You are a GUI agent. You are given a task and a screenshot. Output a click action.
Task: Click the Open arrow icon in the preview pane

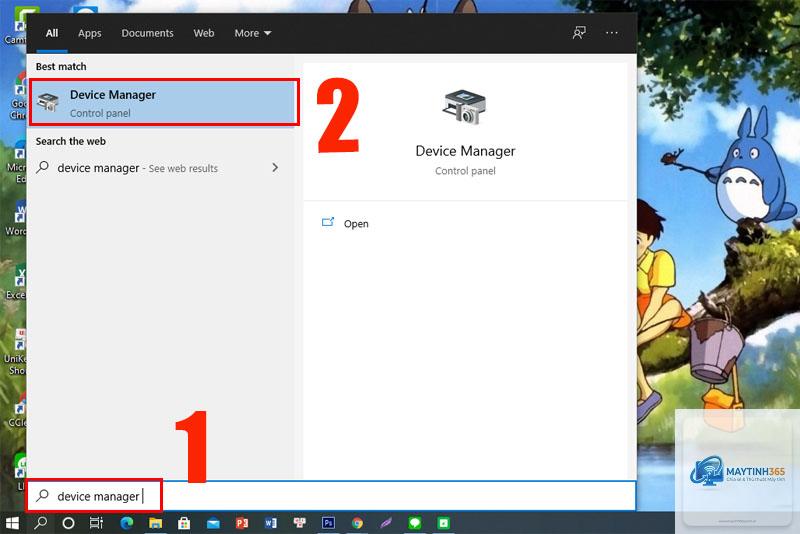click(328, 222)
